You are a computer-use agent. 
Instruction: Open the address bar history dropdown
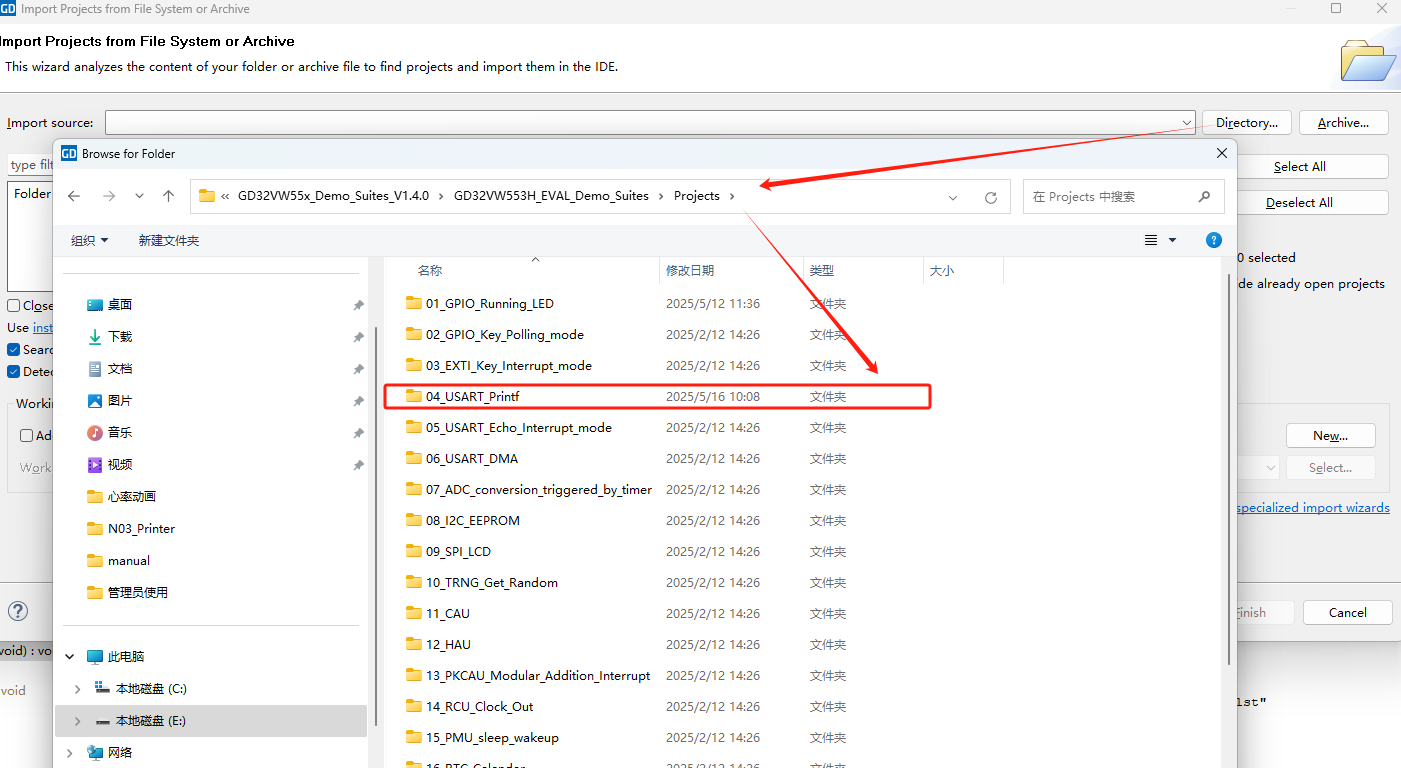(953, 197)
